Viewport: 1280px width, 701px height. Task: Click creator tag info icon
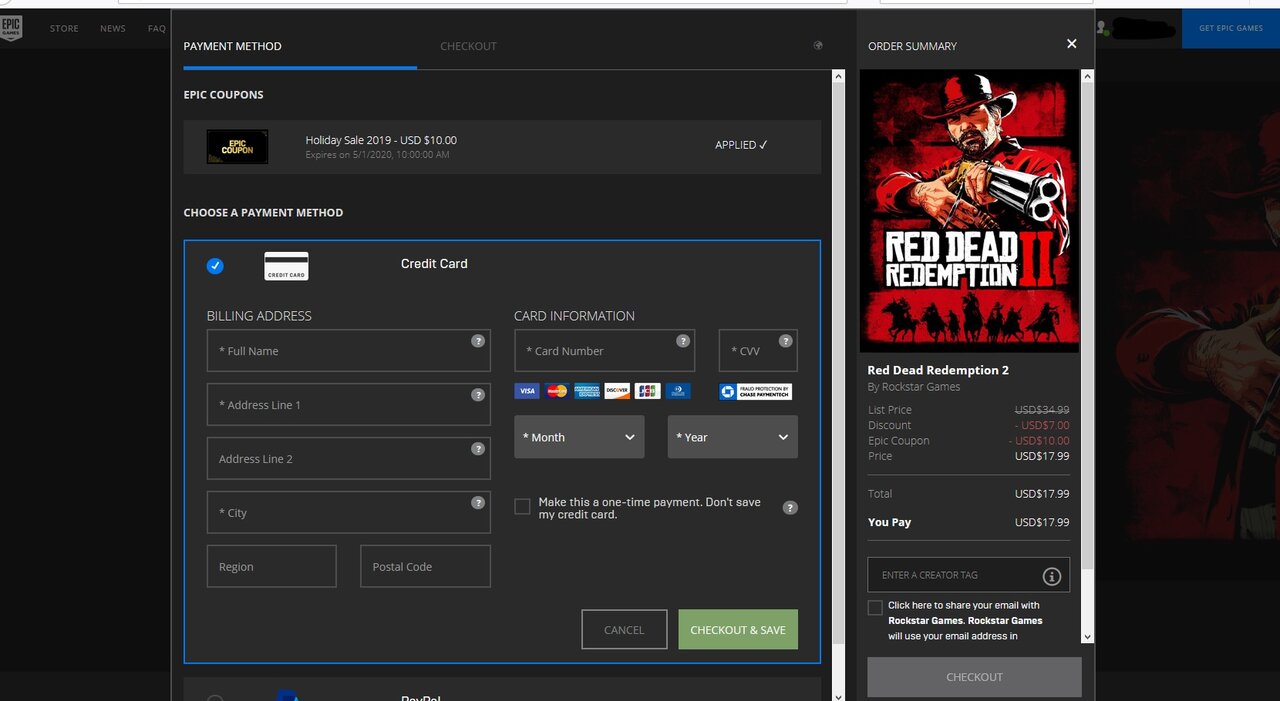[1051, 576]
